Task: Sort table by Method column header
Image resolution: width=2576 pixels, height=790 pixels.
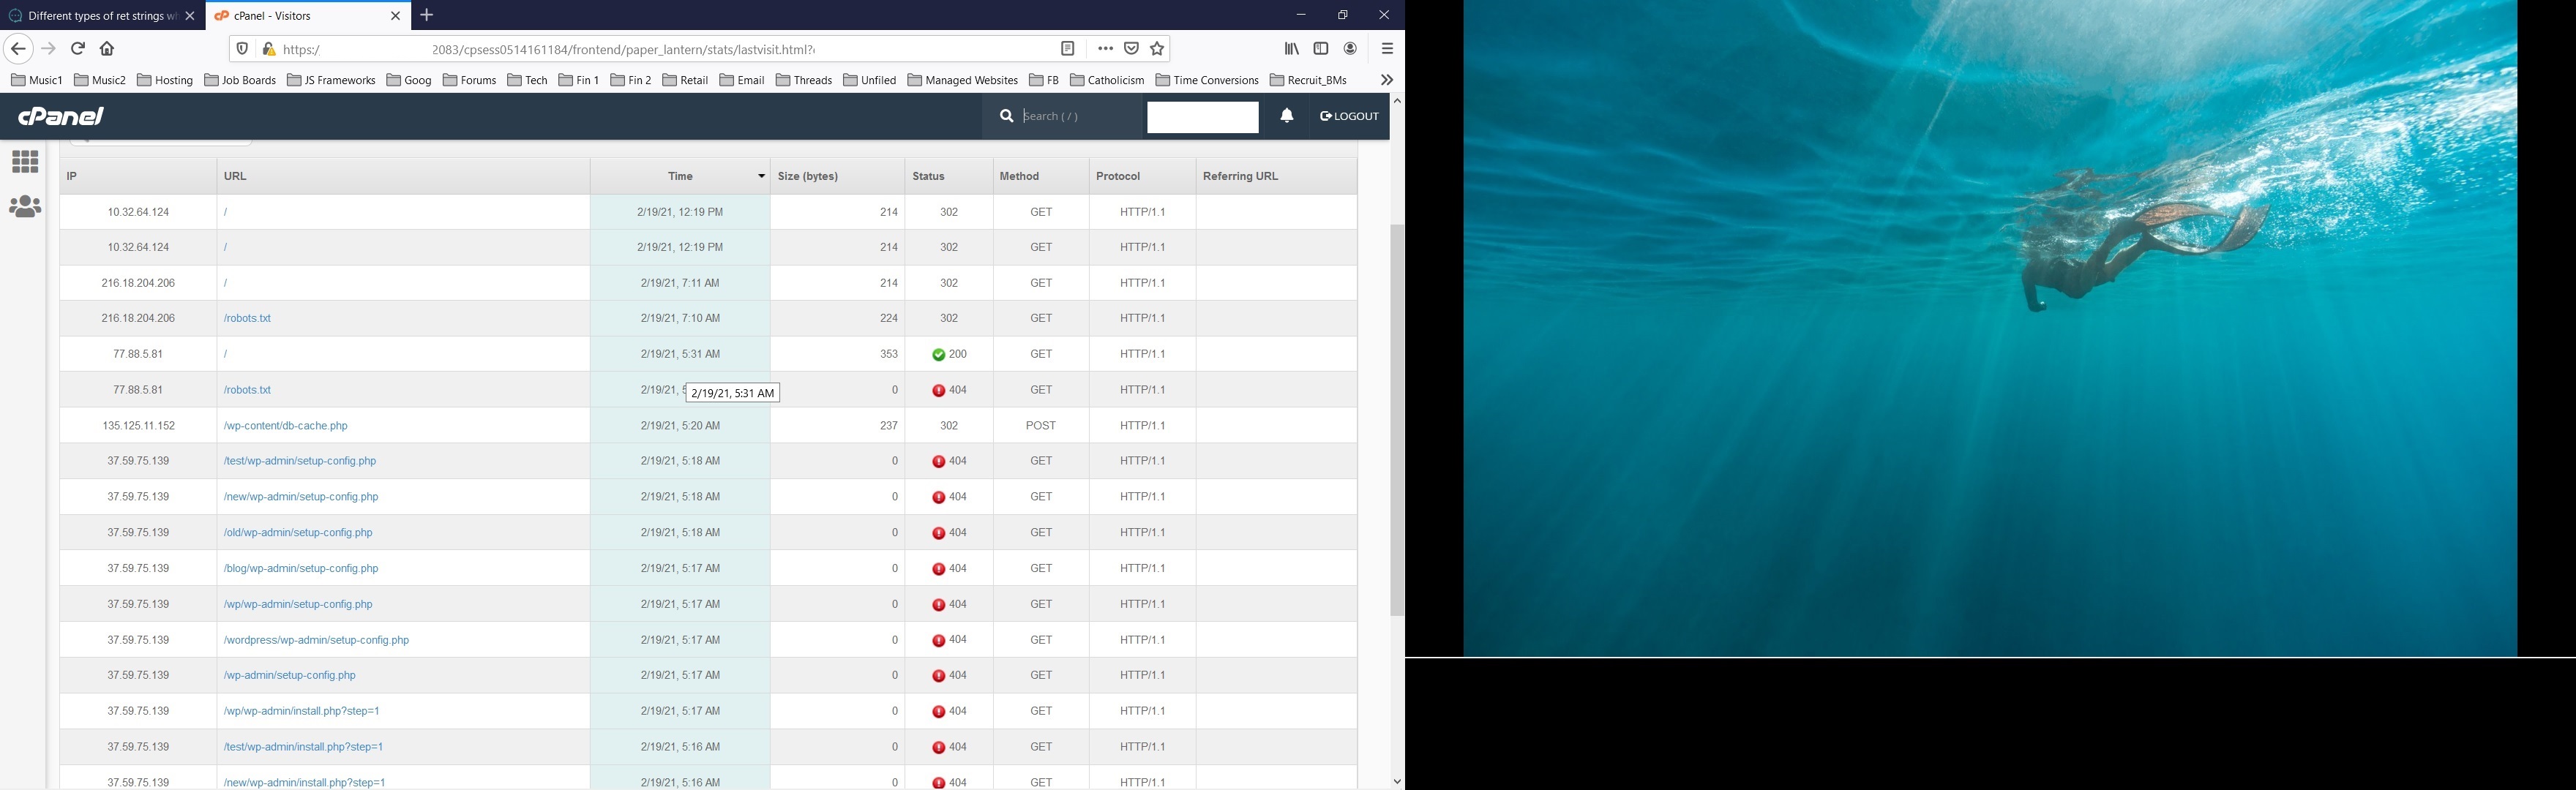Action: point(1041,176)
